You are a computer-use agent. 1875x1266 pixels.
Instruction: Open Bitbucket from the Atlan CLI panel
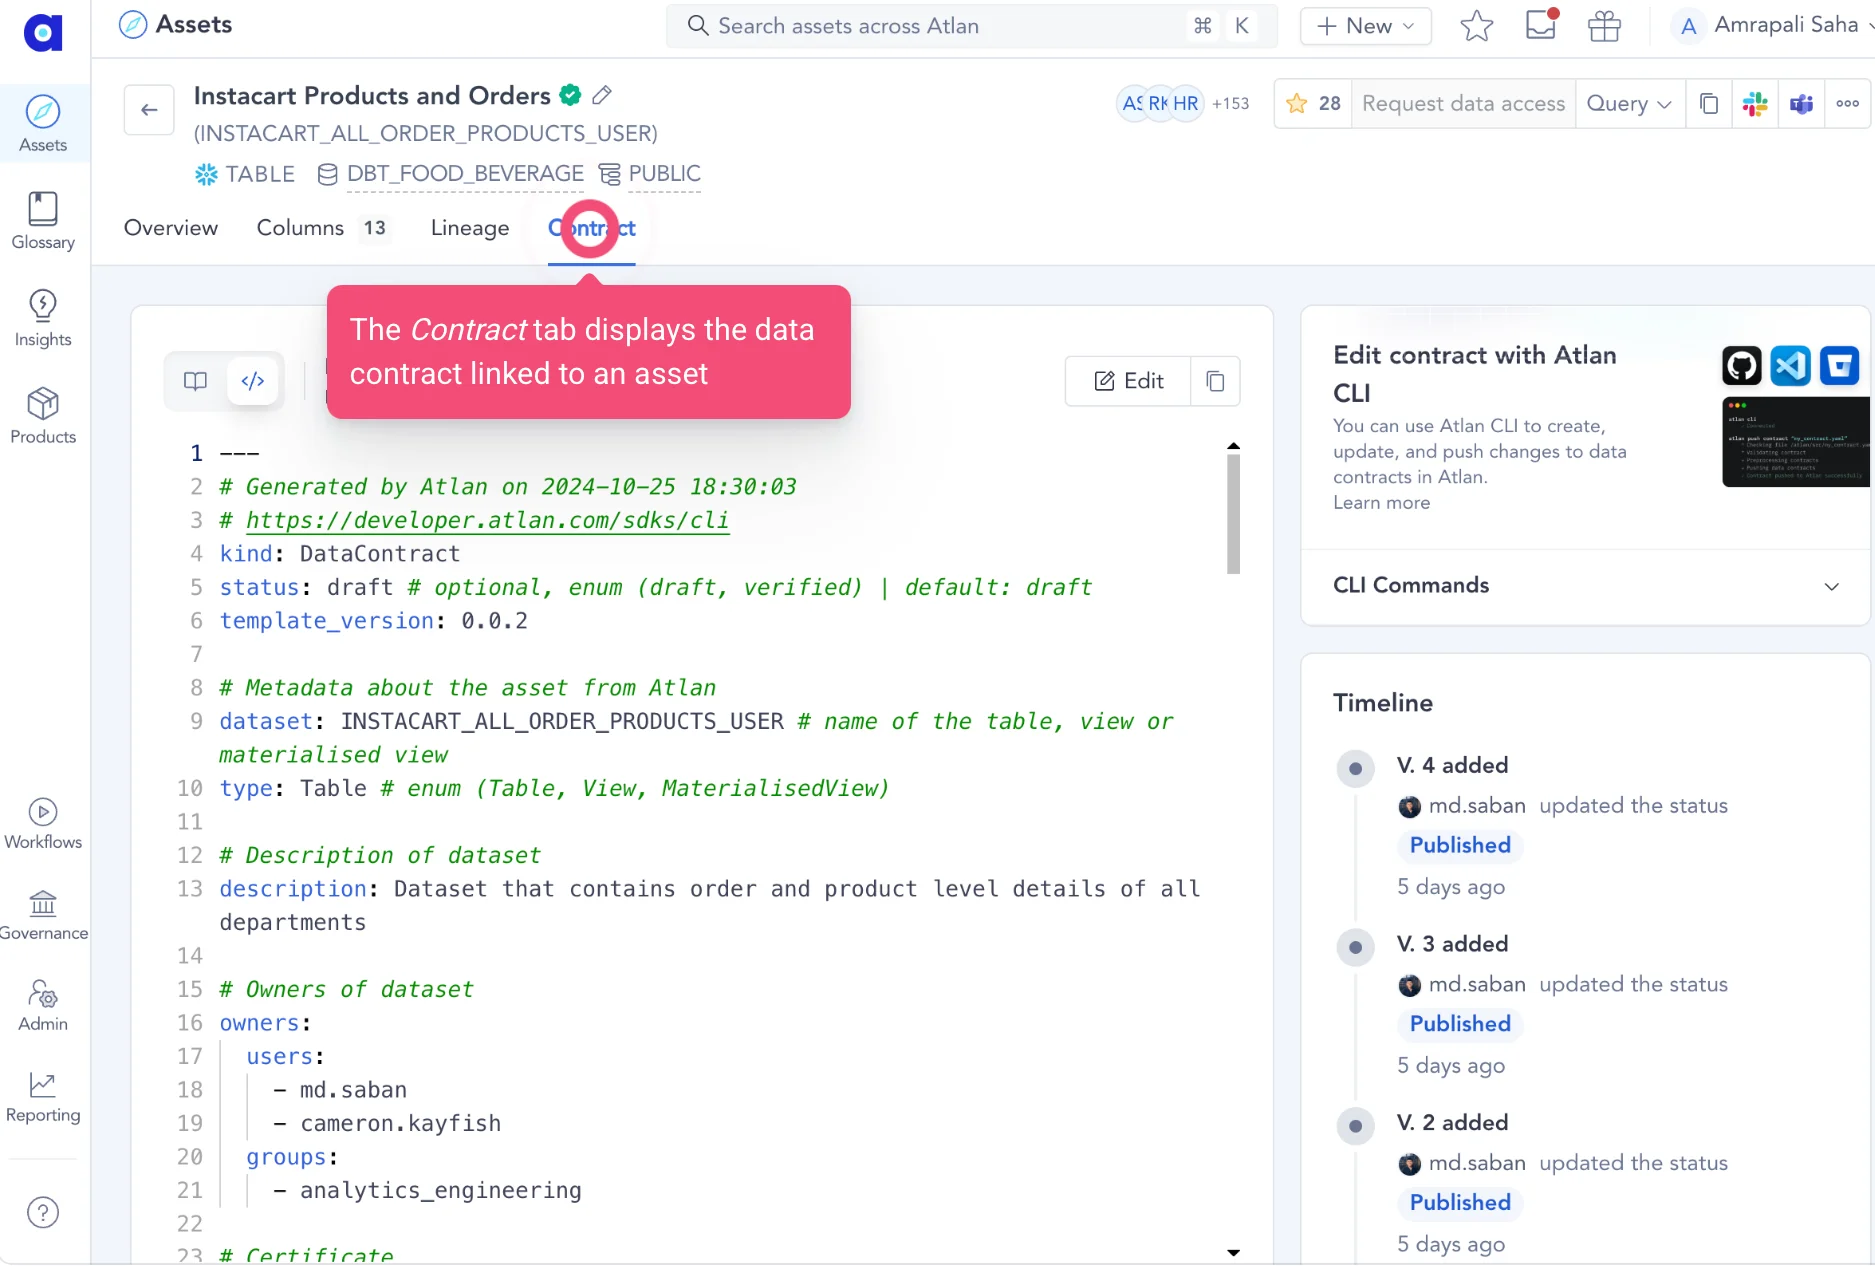pos(1839,365)
